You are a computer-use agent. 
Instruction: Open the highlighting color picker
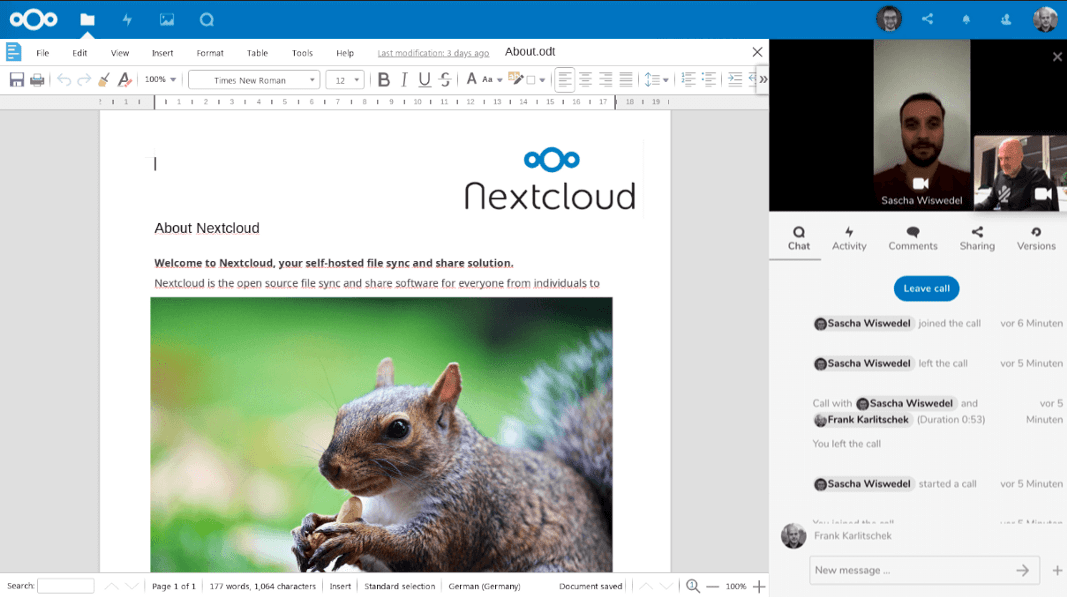coord(517,80)
